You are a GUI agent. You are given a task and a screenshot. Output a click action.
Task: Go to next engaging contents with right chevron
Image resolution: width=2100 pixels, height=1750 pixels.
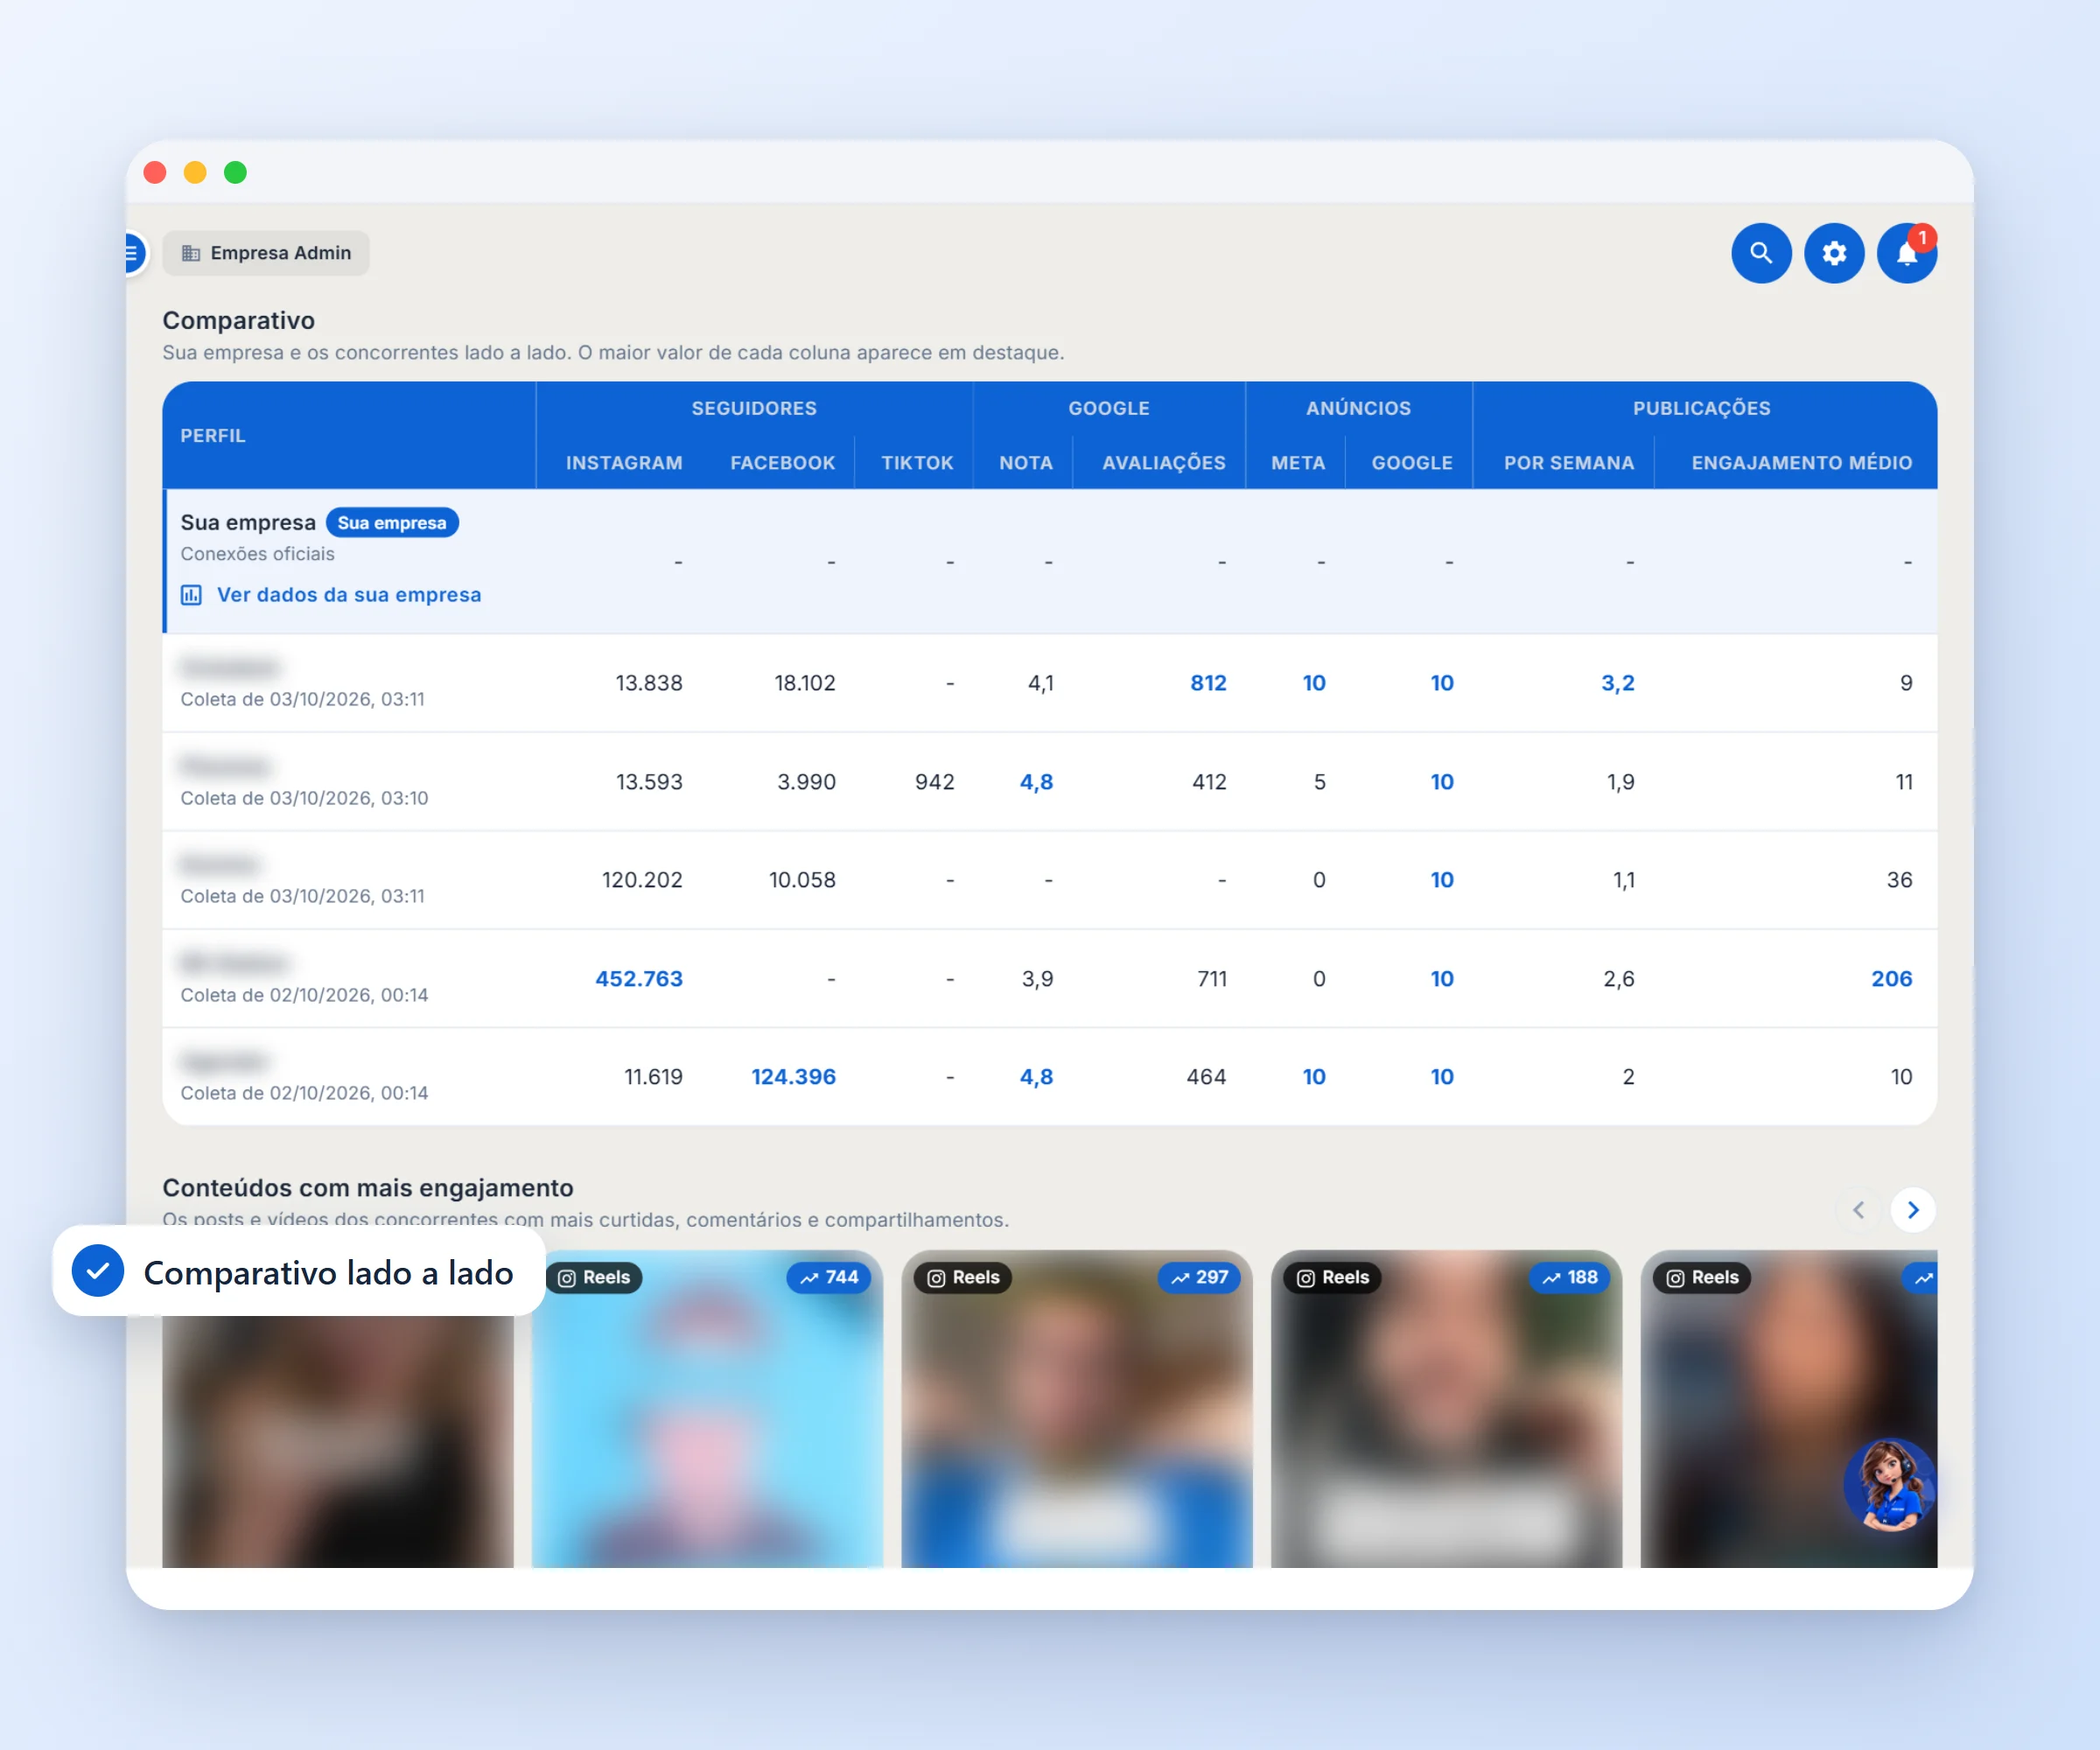click(x=1913, y=1210)
